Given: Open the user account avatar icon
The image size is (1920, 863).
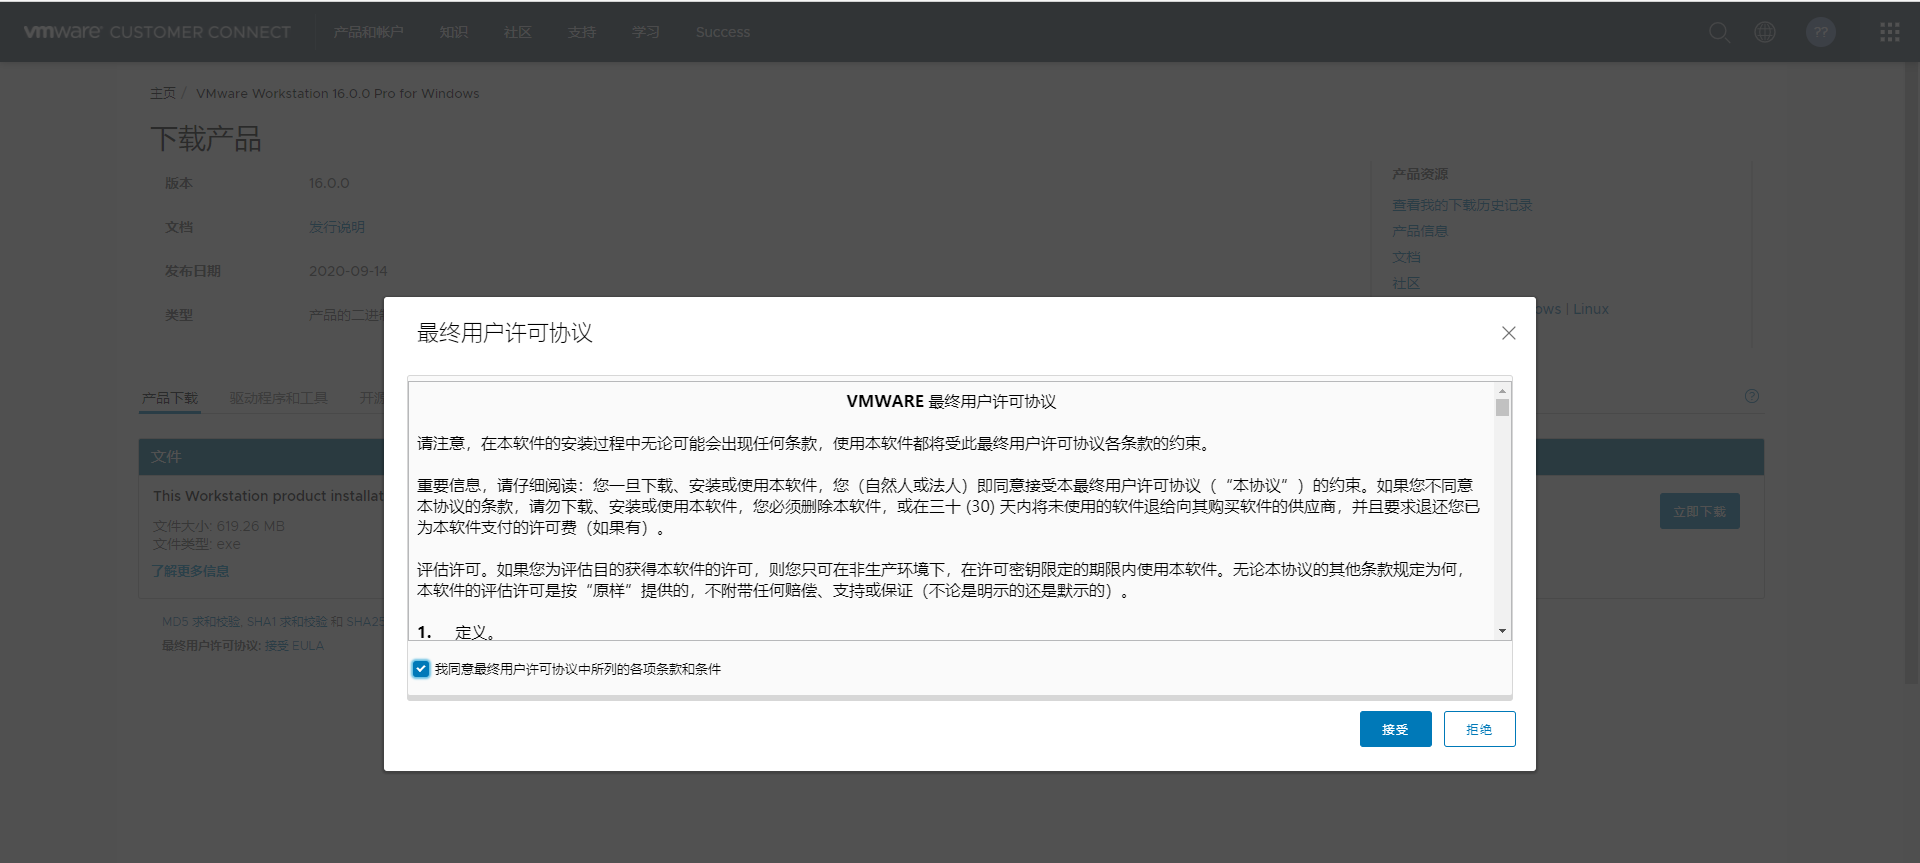Looking at the screenshot, I should 1821,32.
